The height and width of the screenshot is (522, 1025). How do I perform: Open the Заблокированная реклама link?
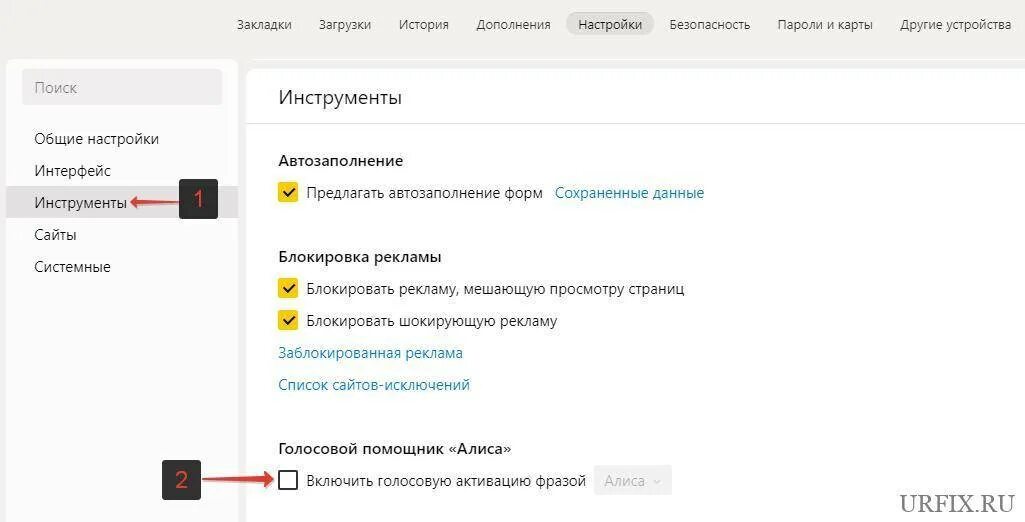(x=371, y=353)
